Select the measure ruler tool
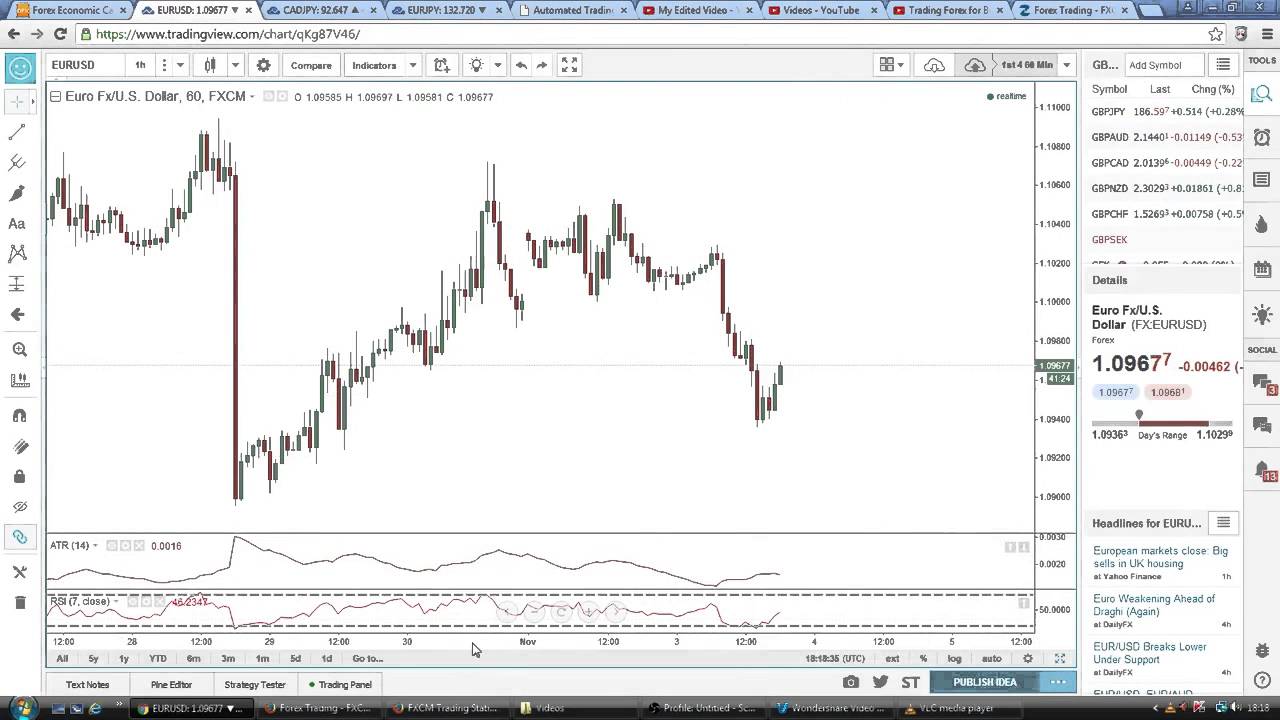Viewport: 1280px width, 720px height. click(x=19, y=380)
